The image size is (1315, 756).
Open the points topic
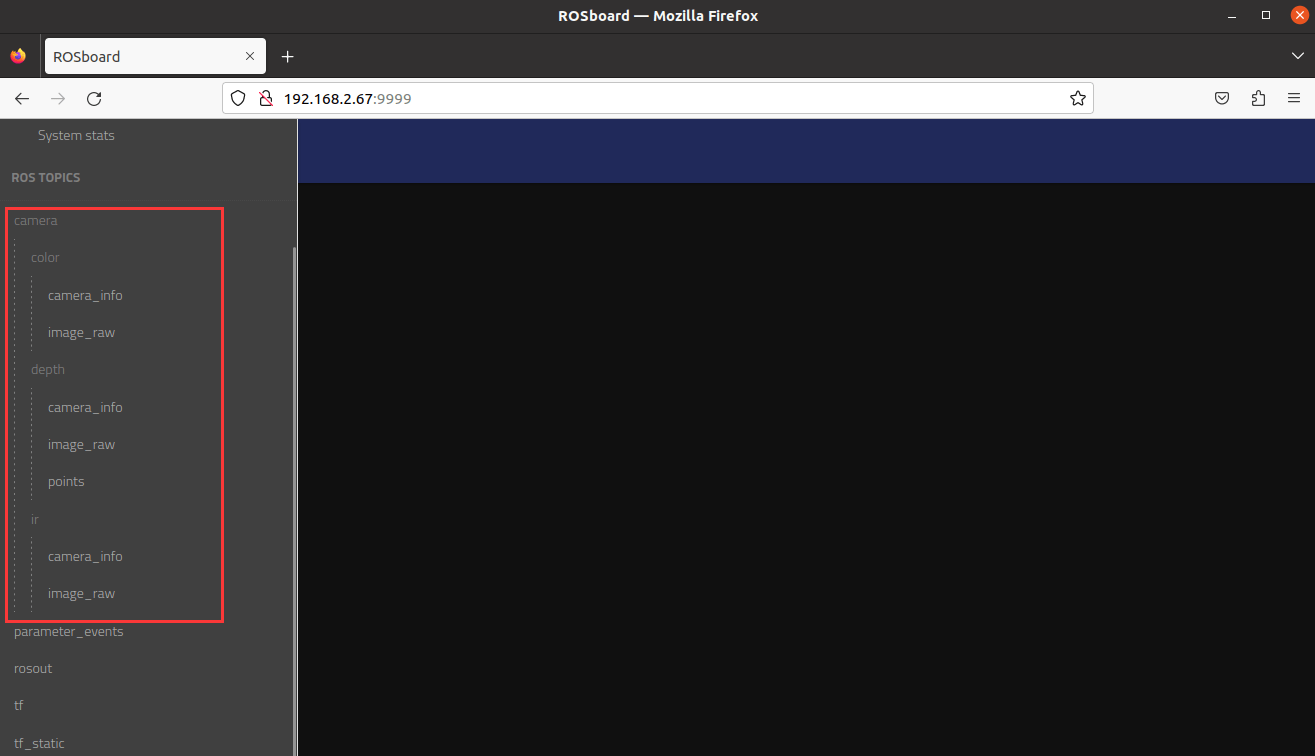click(x=66, y=482)
